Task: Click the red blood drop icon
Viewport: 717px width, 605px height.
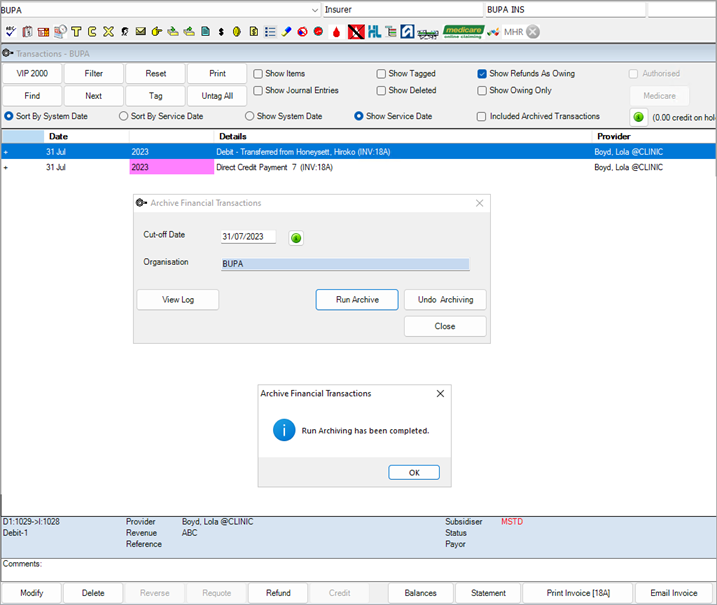Action: coord(337,32)
